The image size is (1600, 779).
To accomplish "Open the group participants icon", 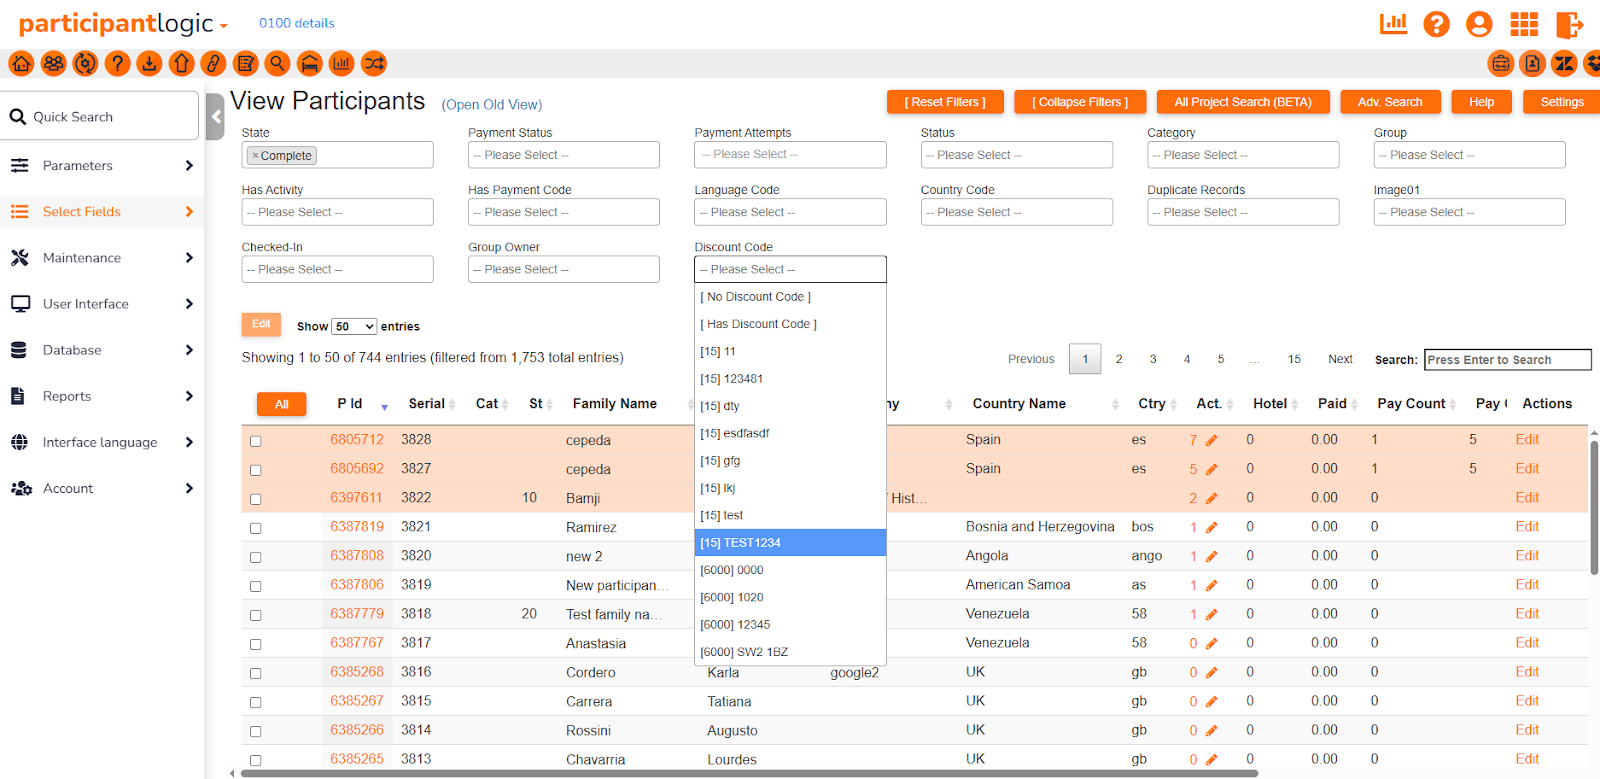I will pyautogui.click(x=53, y=64).
